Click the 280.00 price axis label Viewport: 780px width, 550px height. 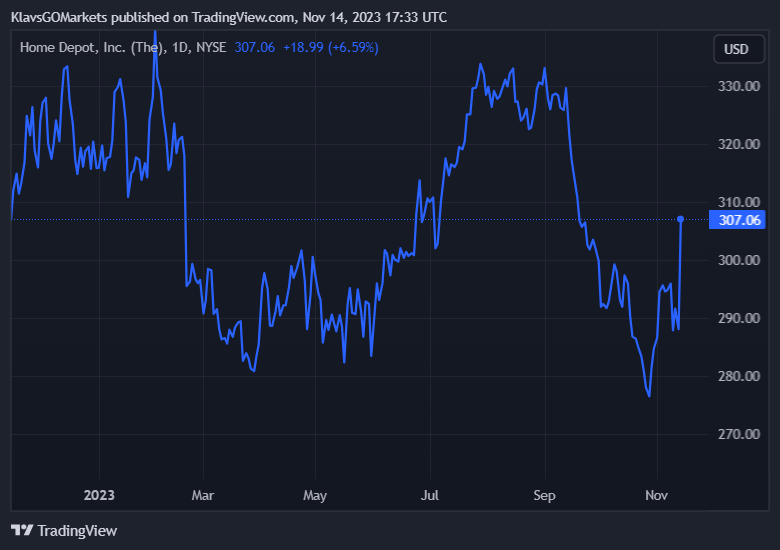(x=739, y=376)
